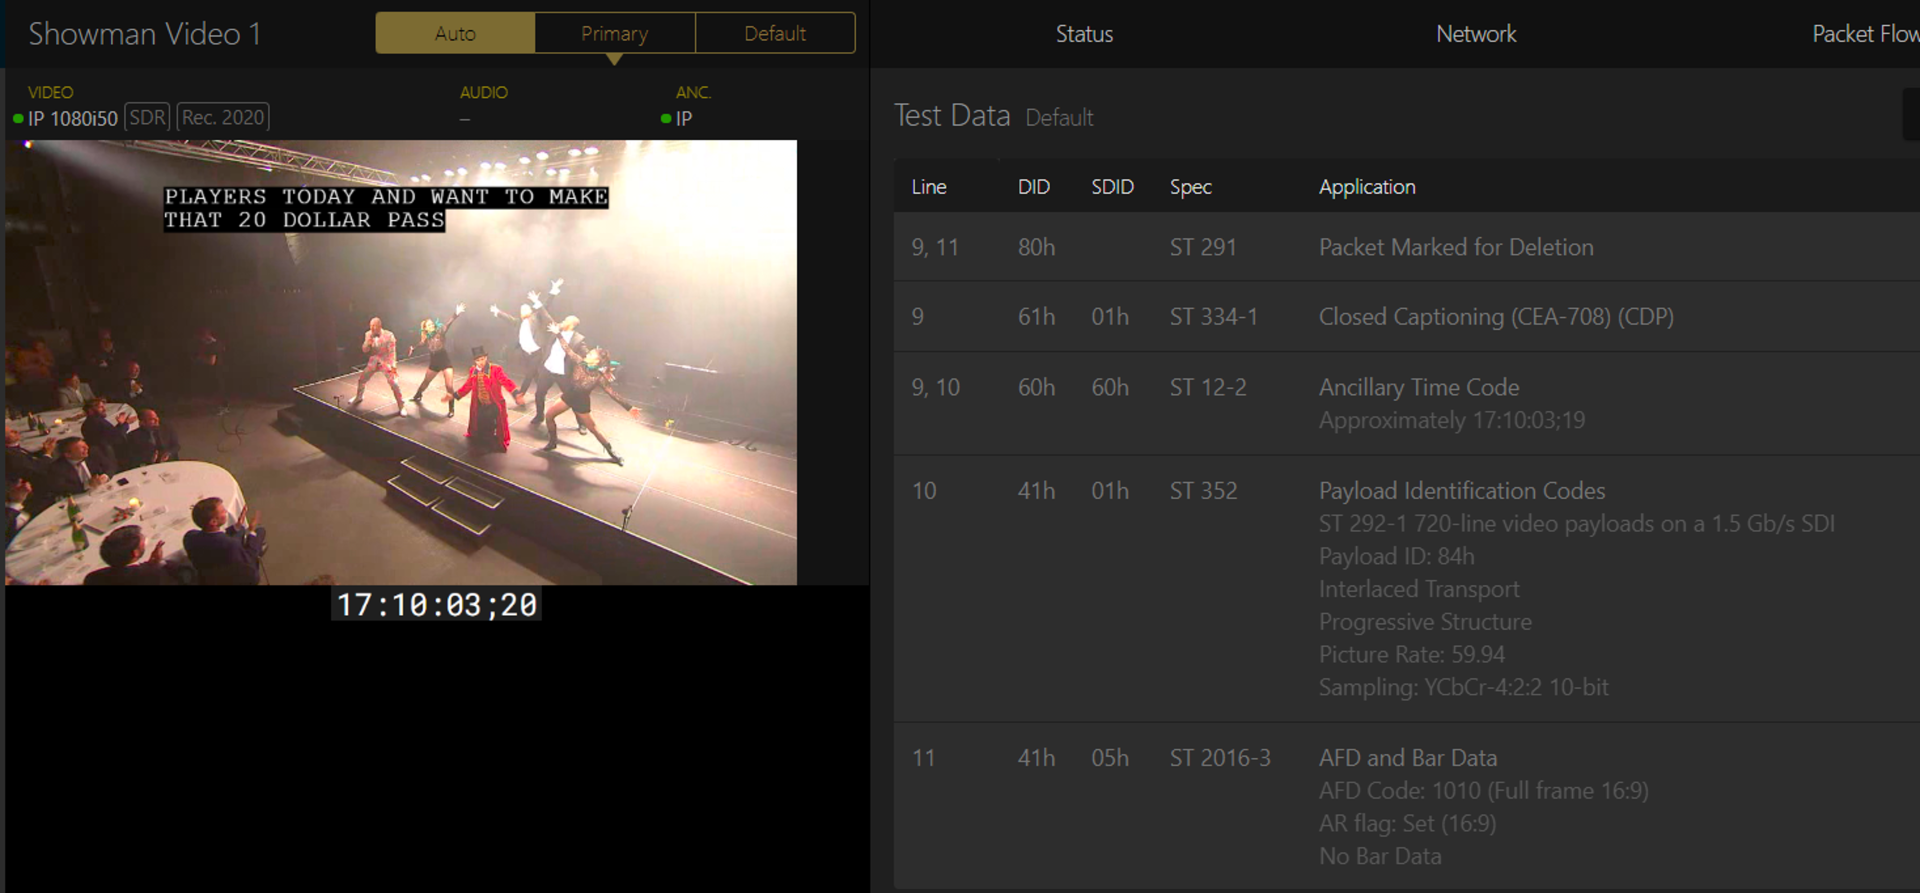Screen dimensions: 1920x893
Task: Click the ST 2016-3 spec cell
Action: coord(1220,758)
